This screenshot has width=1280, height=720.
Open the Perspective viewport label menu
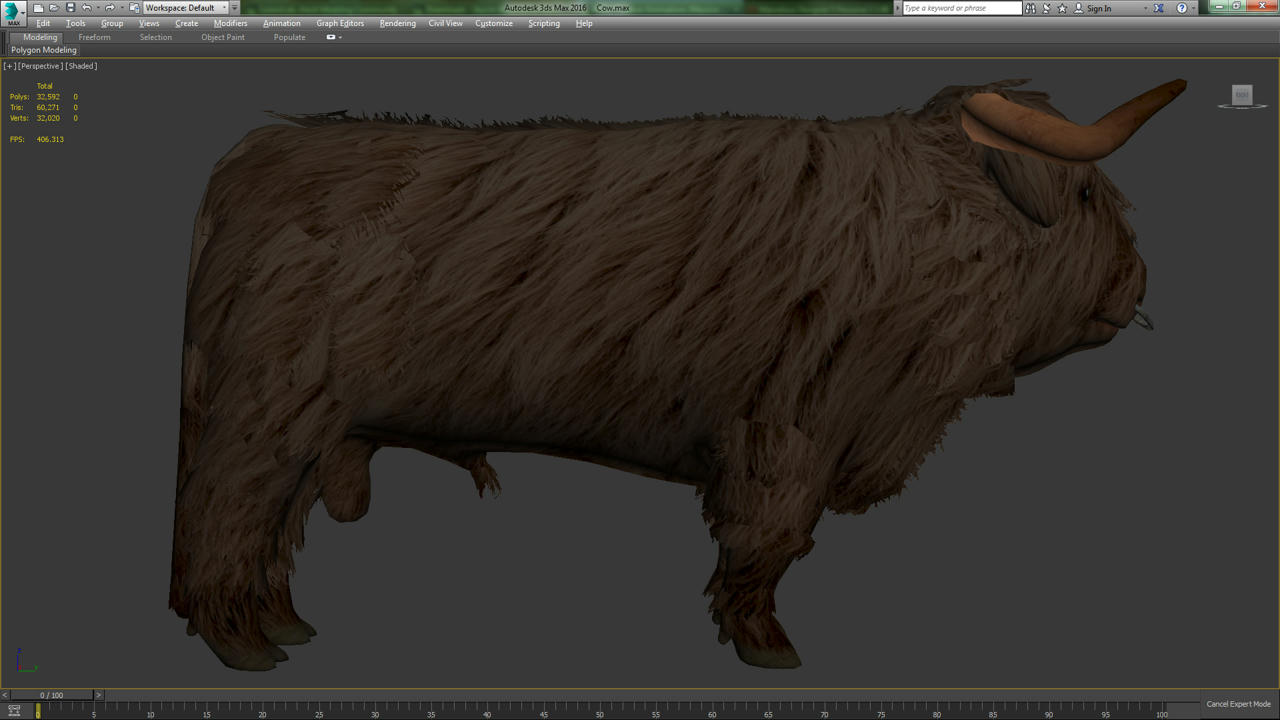(41, 66)
